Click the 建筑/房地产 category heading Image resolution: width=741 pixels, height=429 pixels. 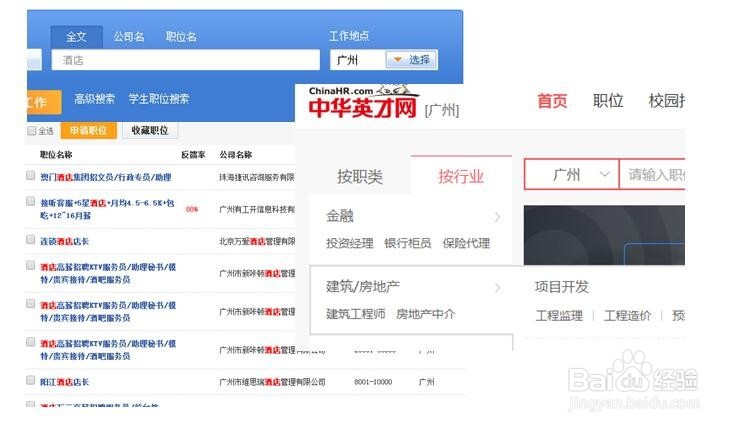click(x=363, y=286)
